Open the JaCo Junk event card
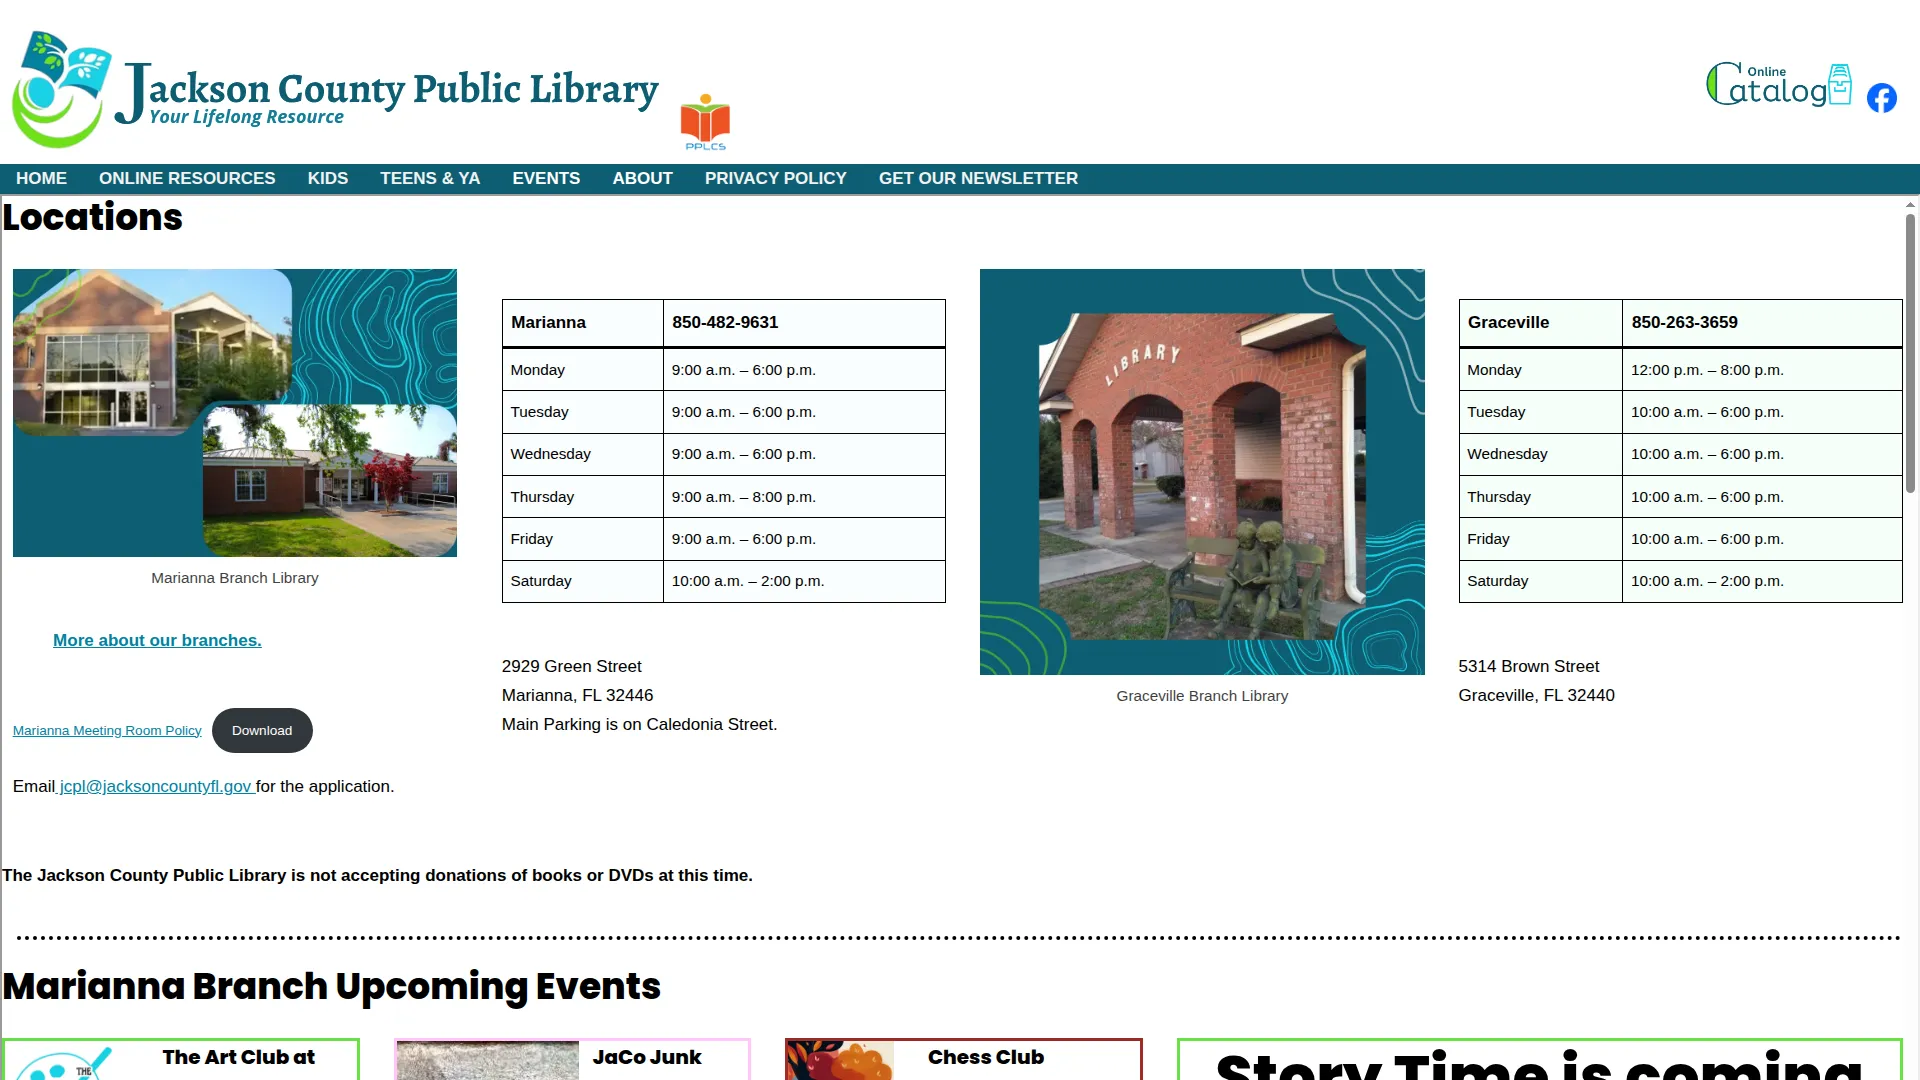1920x1080 pixels. pos(573,1059)
